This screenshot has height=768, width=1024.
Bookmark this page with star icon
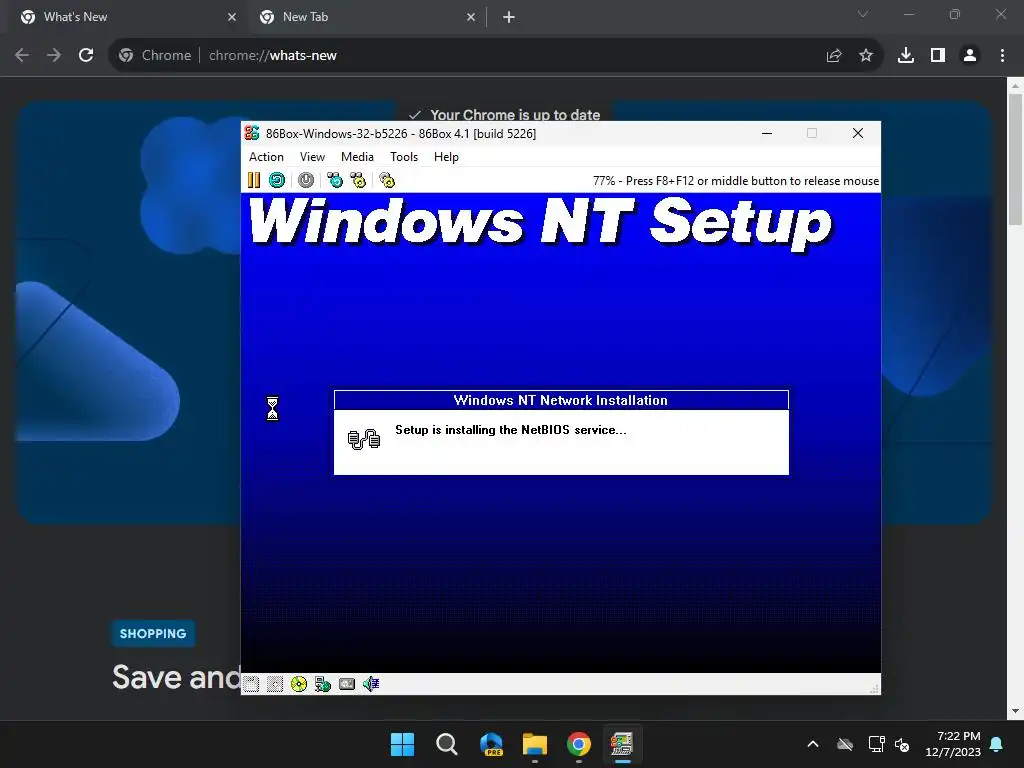[866, 56]
